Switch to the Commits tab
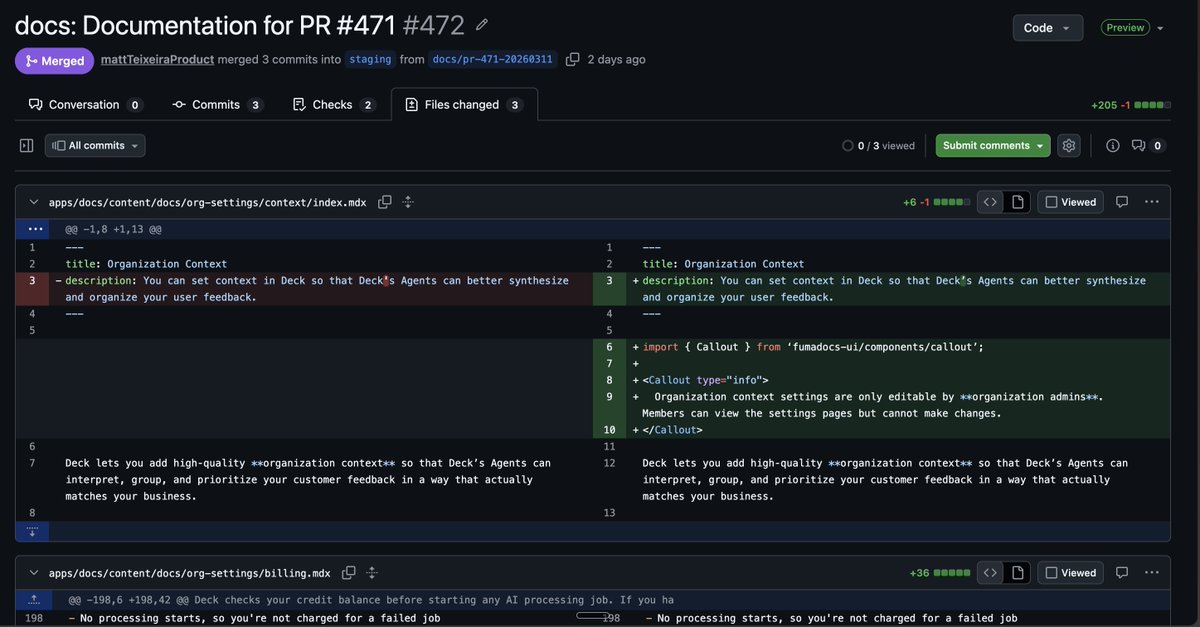 pos(217,105)
